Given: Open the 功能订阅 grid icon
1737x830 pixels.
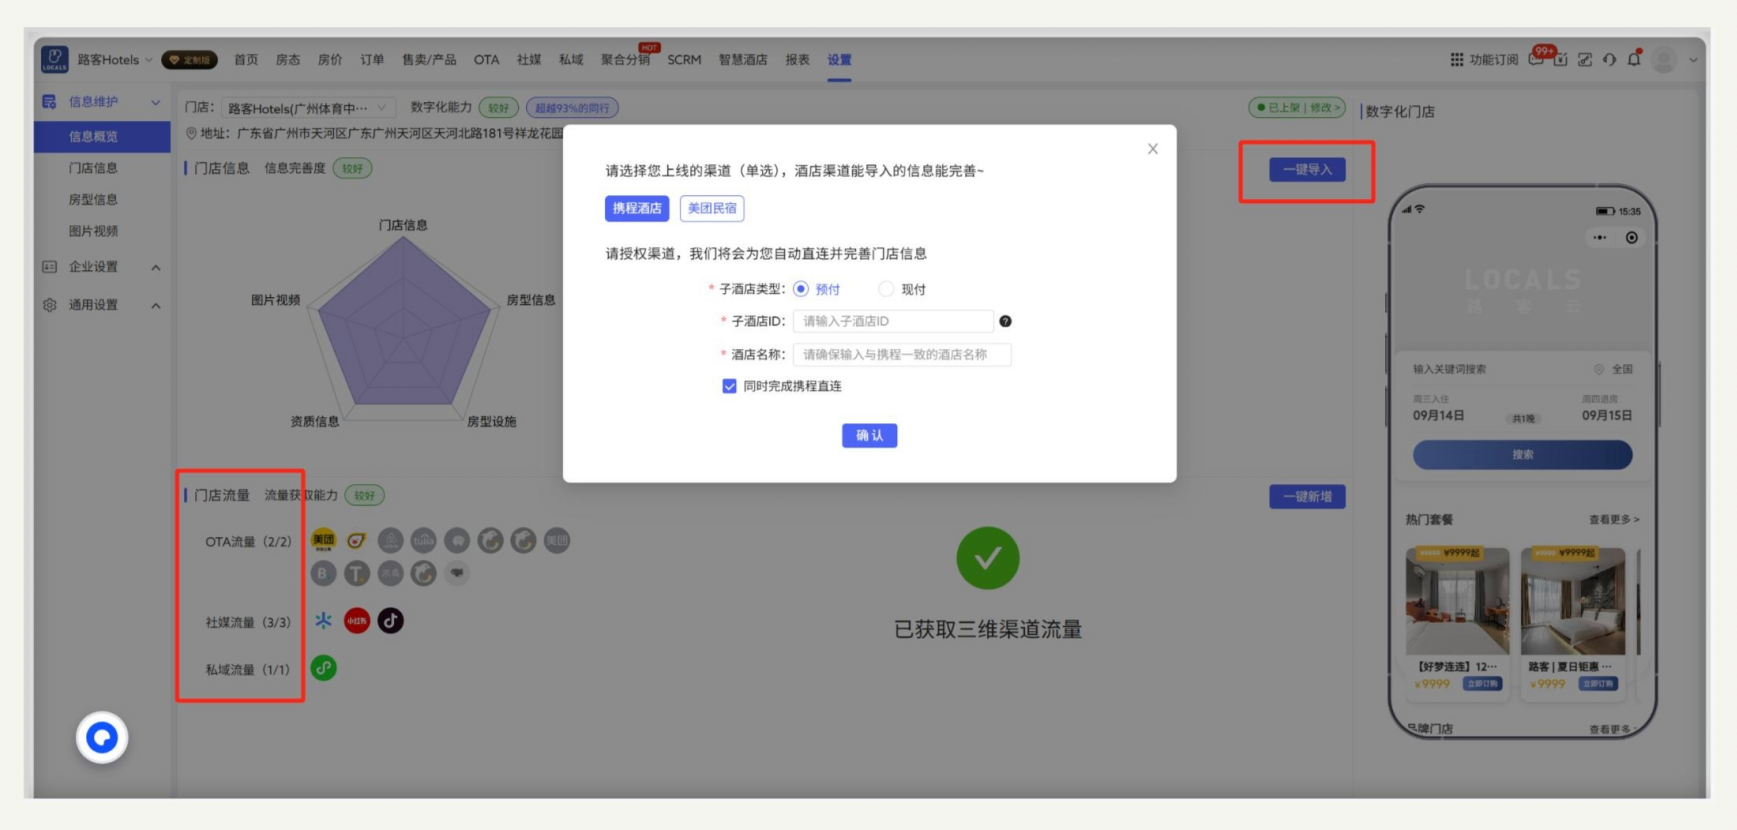Looking at the screenshot, I should pos(1457,60).
